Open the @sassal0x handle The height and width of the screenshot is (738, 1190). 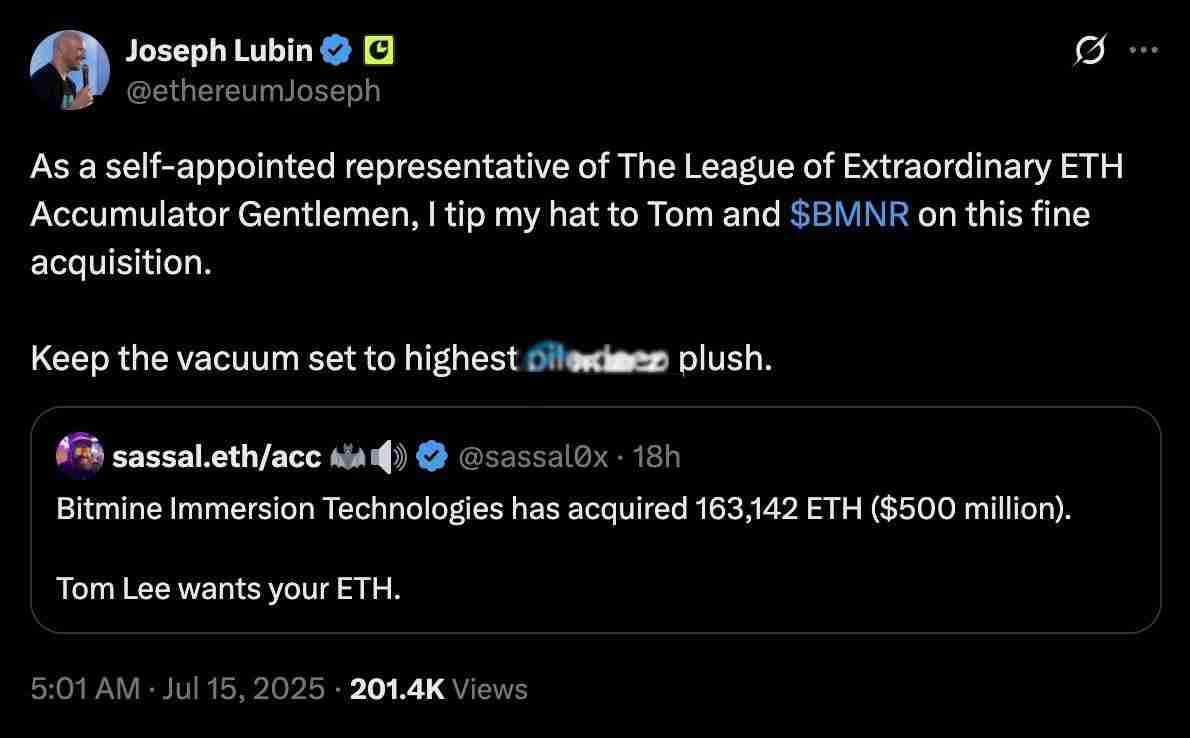532,457
